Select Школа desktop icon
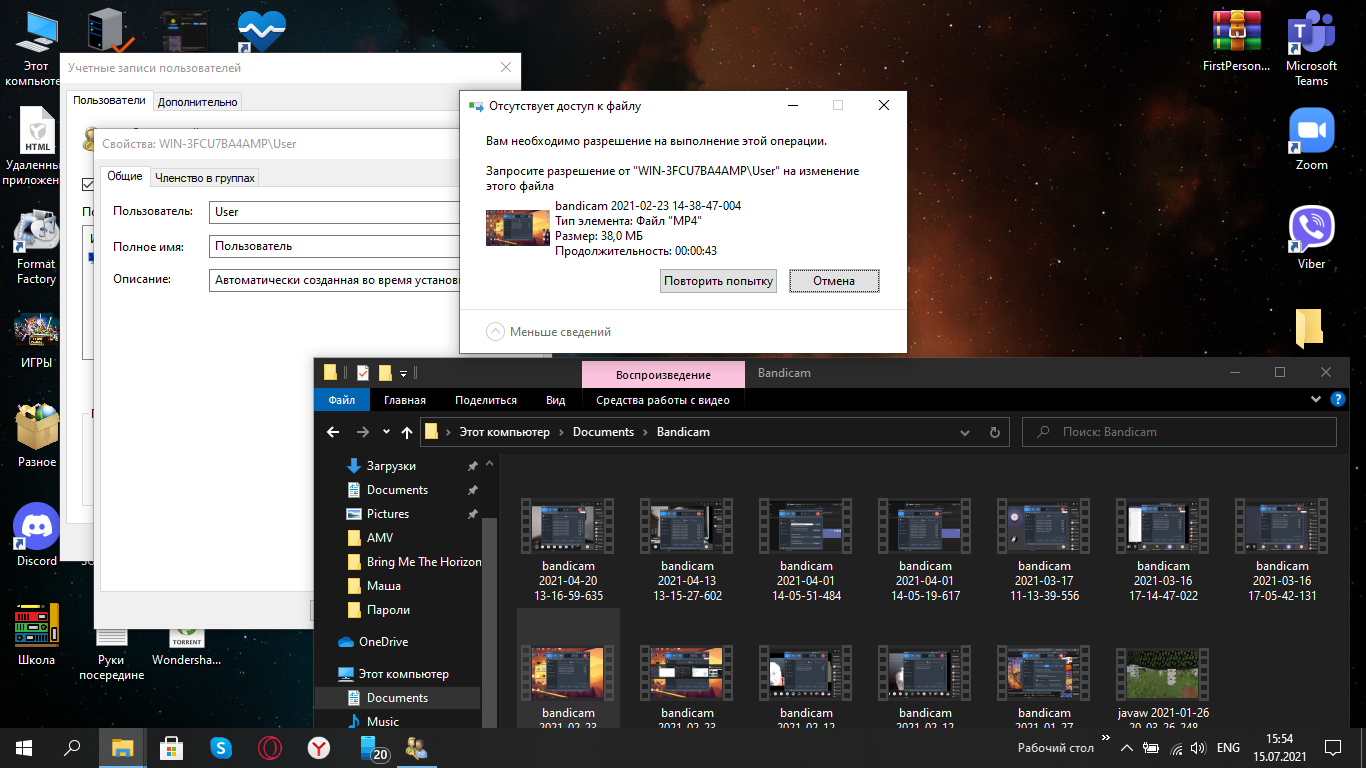This screenshot has height=768, width=1366. [37, 633]
